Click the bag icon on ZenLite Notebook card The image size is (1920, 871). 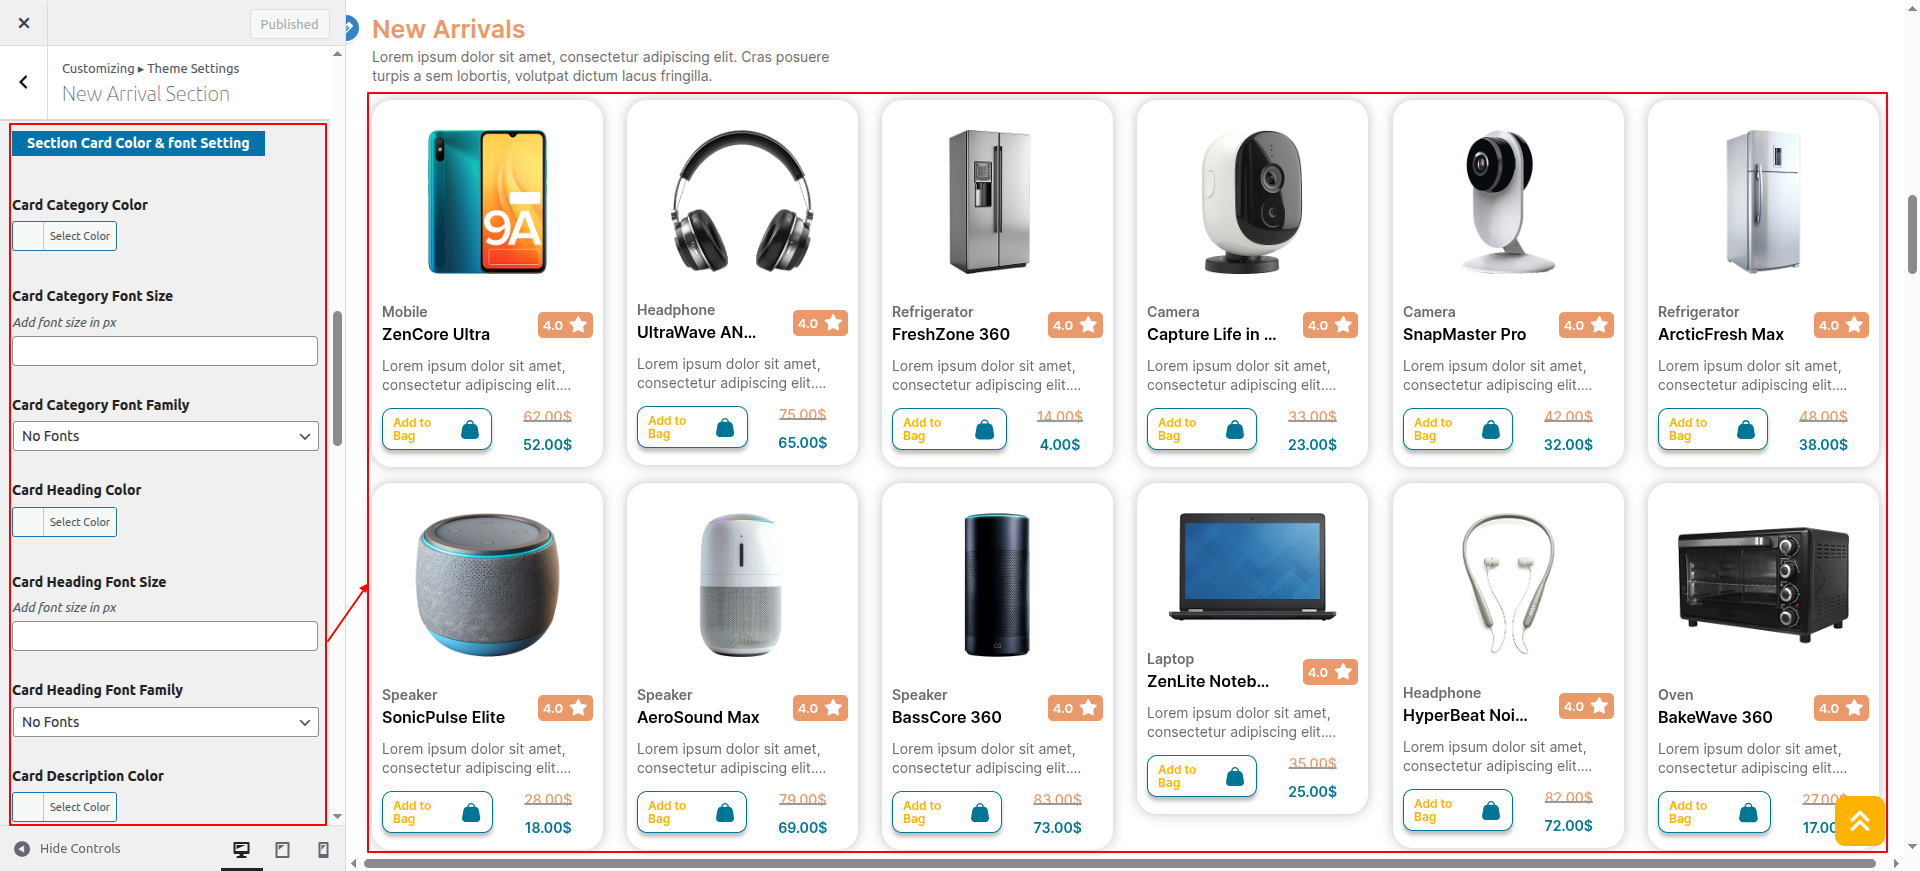pos(1235,777)
